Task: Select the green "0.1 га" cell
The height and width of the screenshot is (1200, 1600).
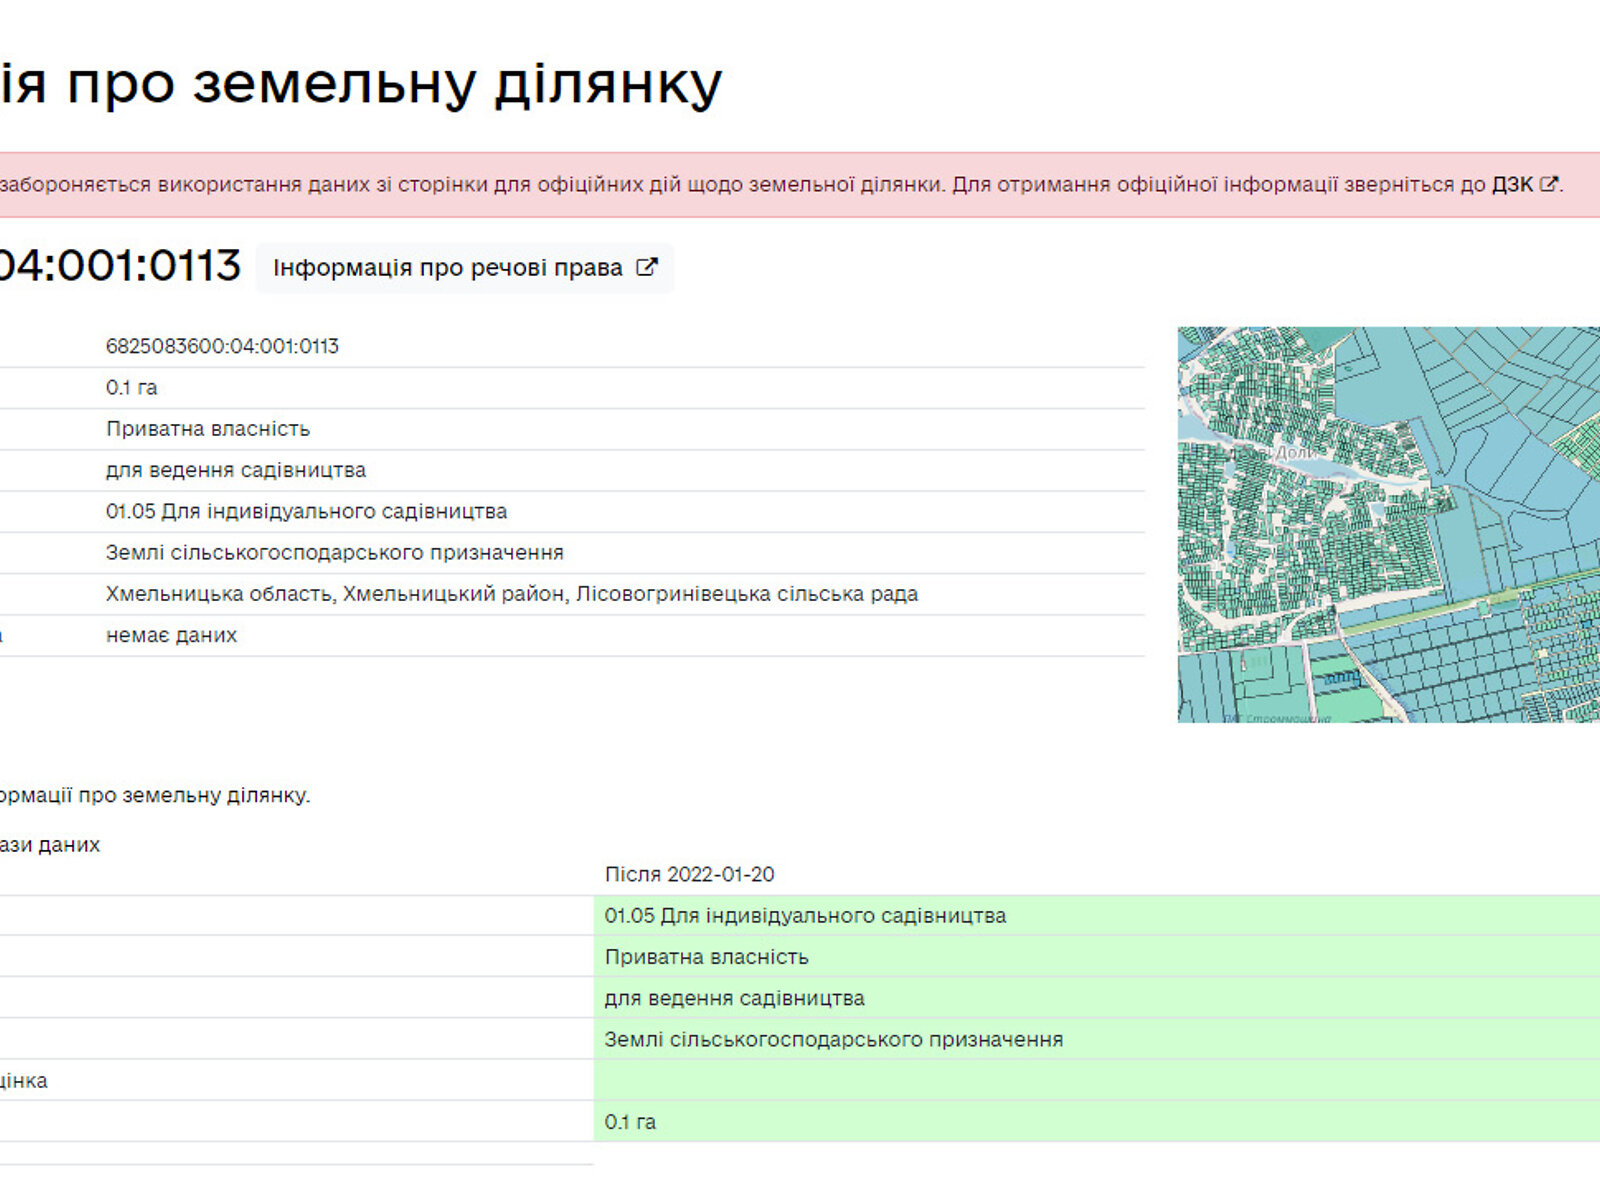Action: point(630,1122)
